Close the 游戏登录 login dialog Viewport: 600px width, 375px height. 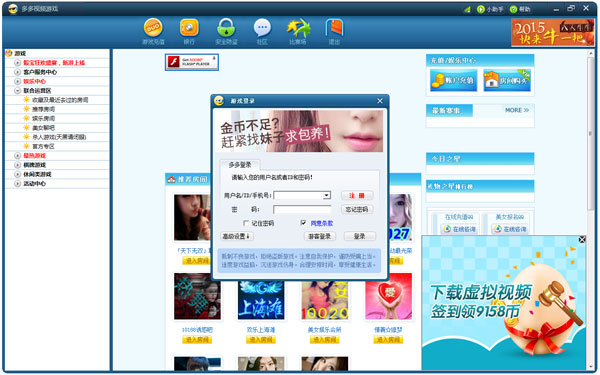coord(380,101)
